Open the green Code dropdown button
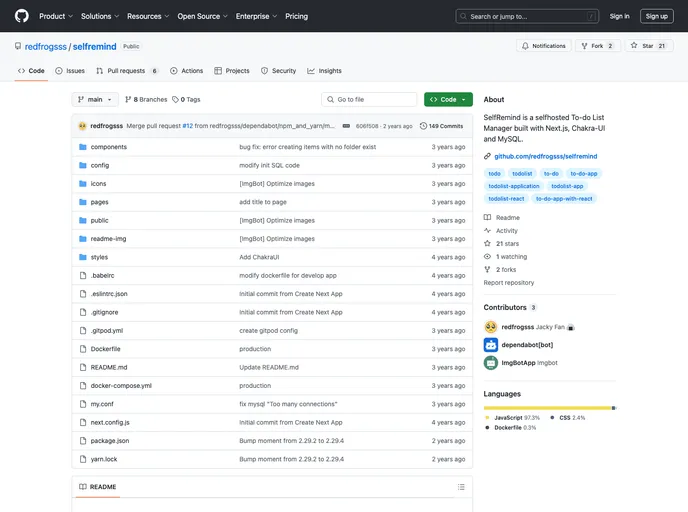The height and width of the screenshot is (512, 688). (448, 100)
